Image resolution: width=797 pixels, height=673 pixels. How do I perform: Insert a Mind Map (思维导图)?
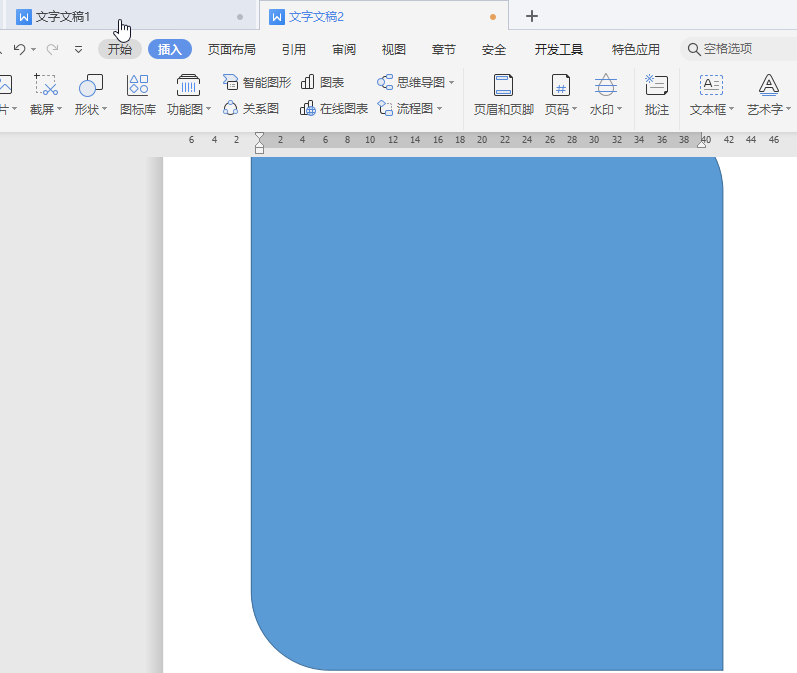415,82
